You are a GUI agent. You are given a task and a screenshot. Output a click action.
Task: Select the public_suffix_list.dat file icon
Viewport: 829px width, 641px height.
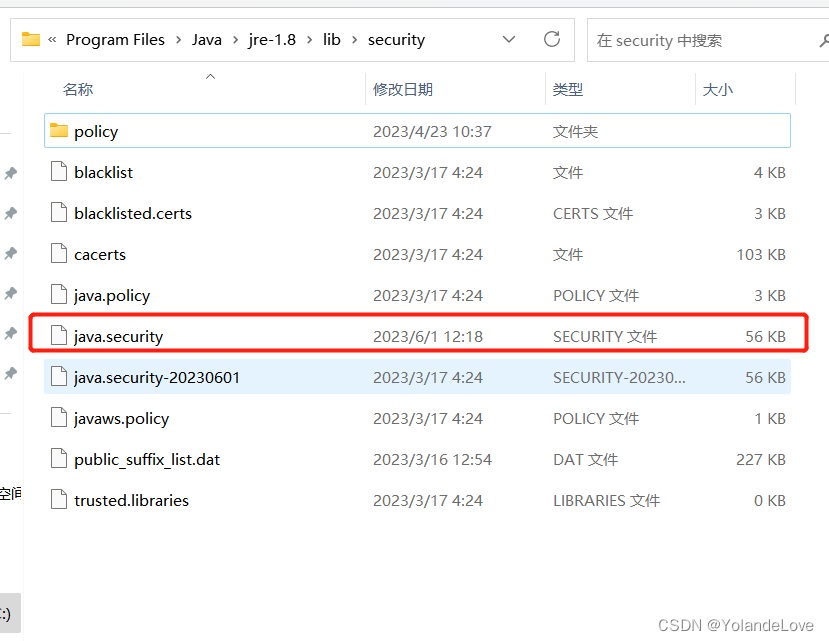(x=59, y=459)
